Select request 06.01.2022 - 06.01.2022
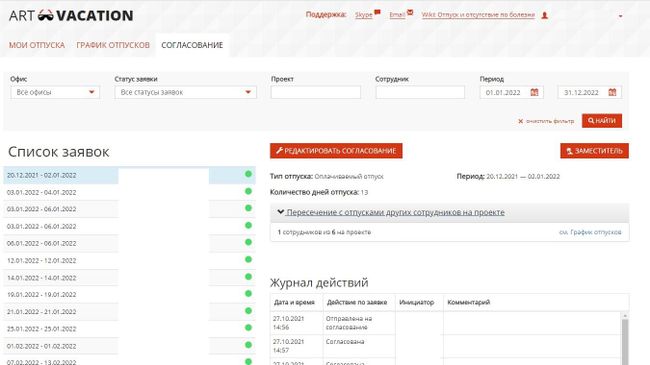This screenshot has height=365, width=650. click(129, 243)
